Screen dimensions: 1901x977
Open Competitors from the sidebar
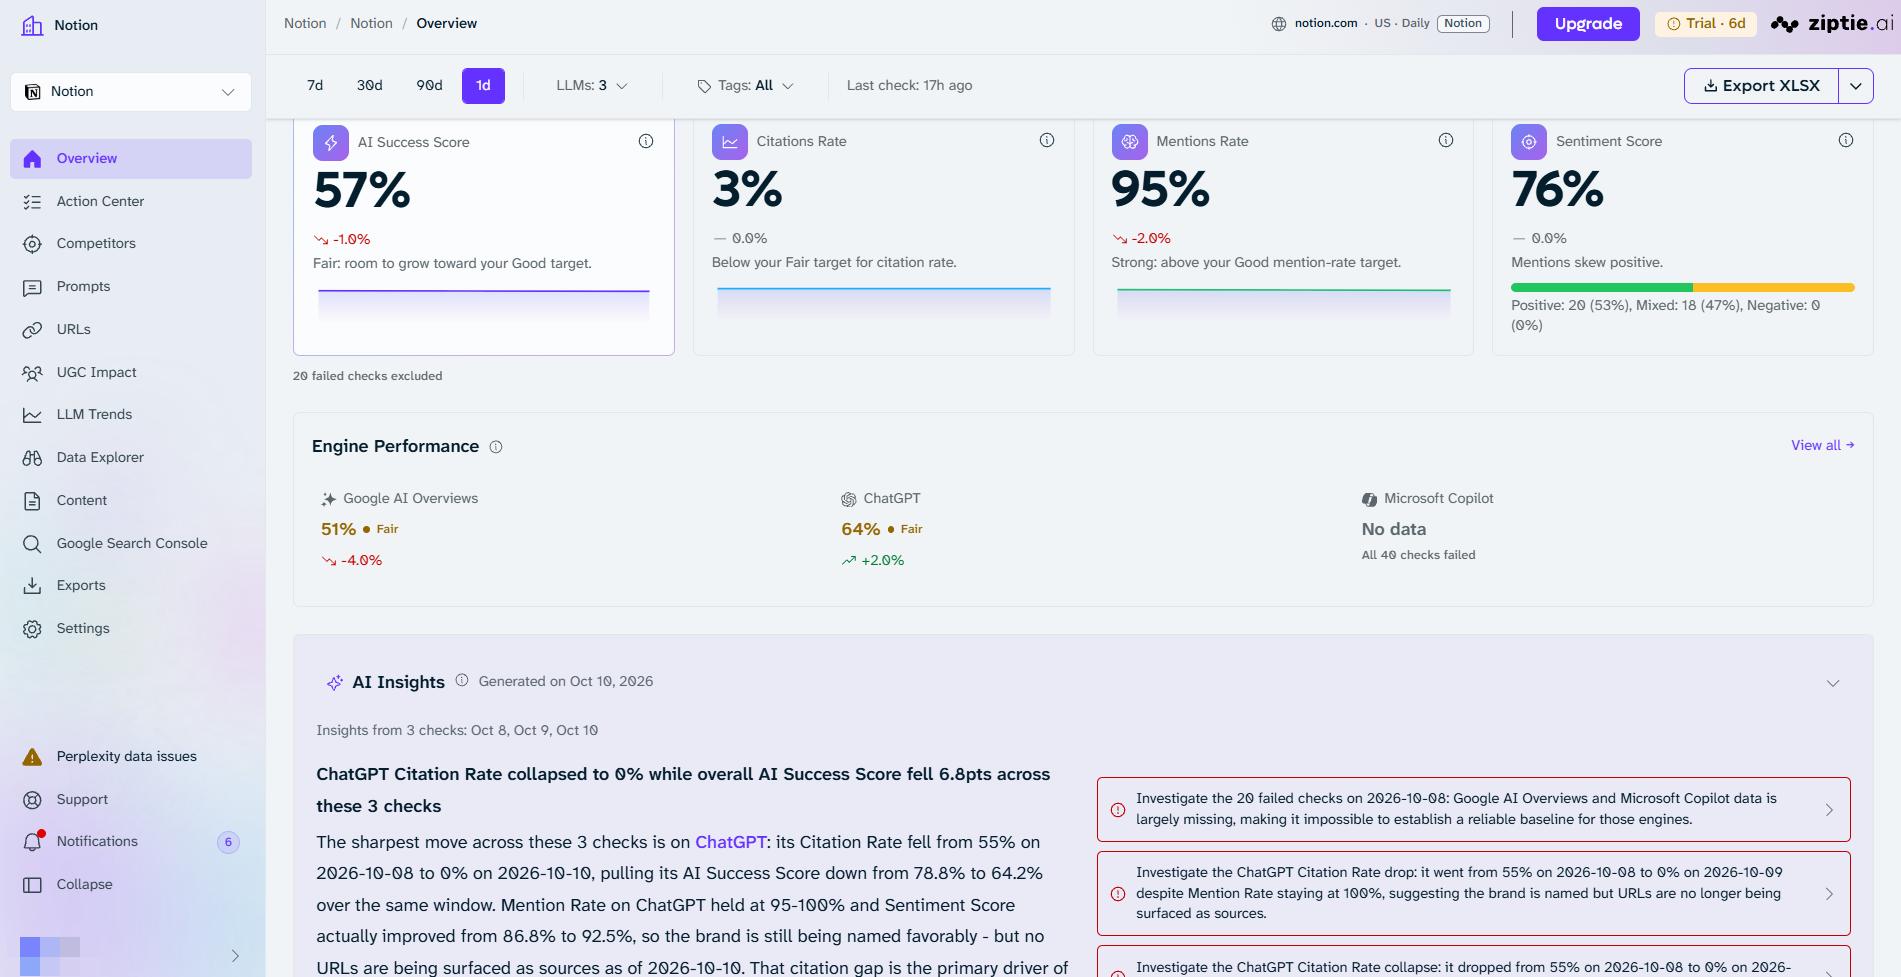coord(130,243)
